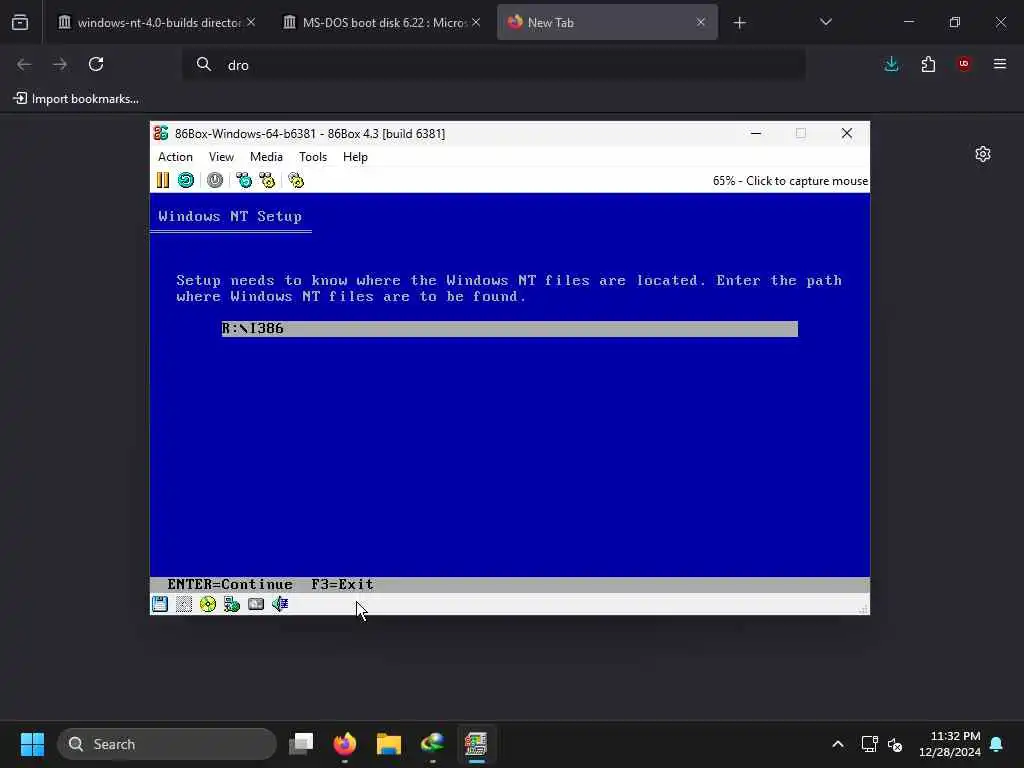Click the gray ACPI shutdown power icon
Screen dimensions: 1024x768
(x=215, y=180)
